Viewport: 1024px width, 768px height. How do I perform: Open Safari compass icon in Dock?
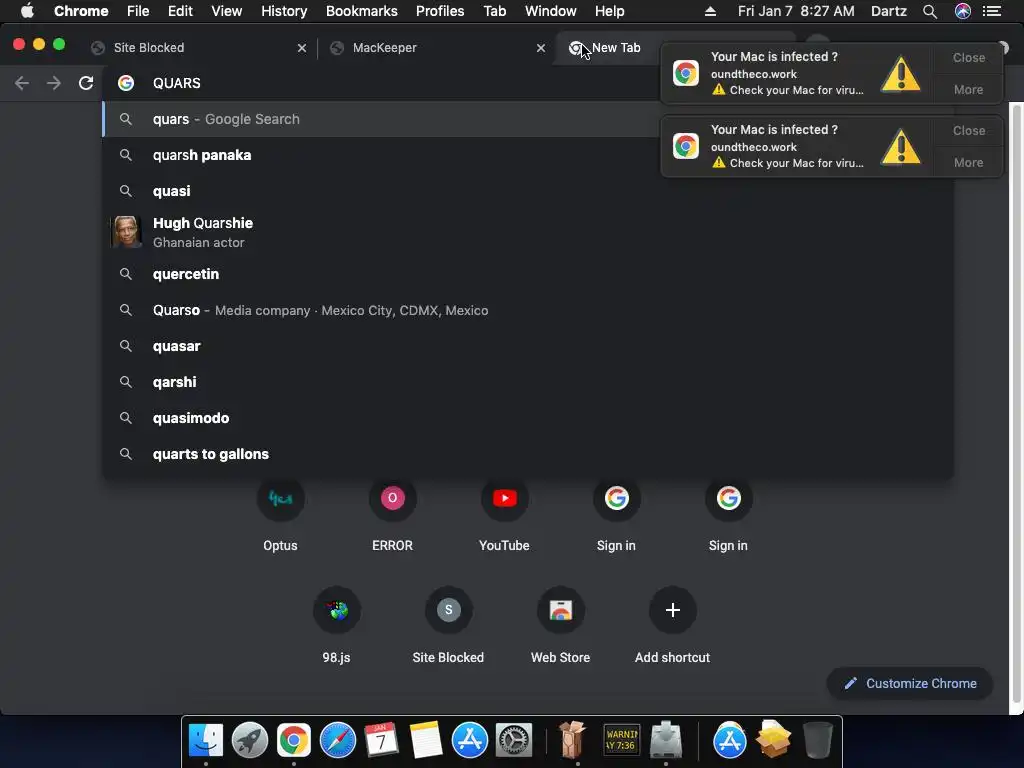point(338,741)
